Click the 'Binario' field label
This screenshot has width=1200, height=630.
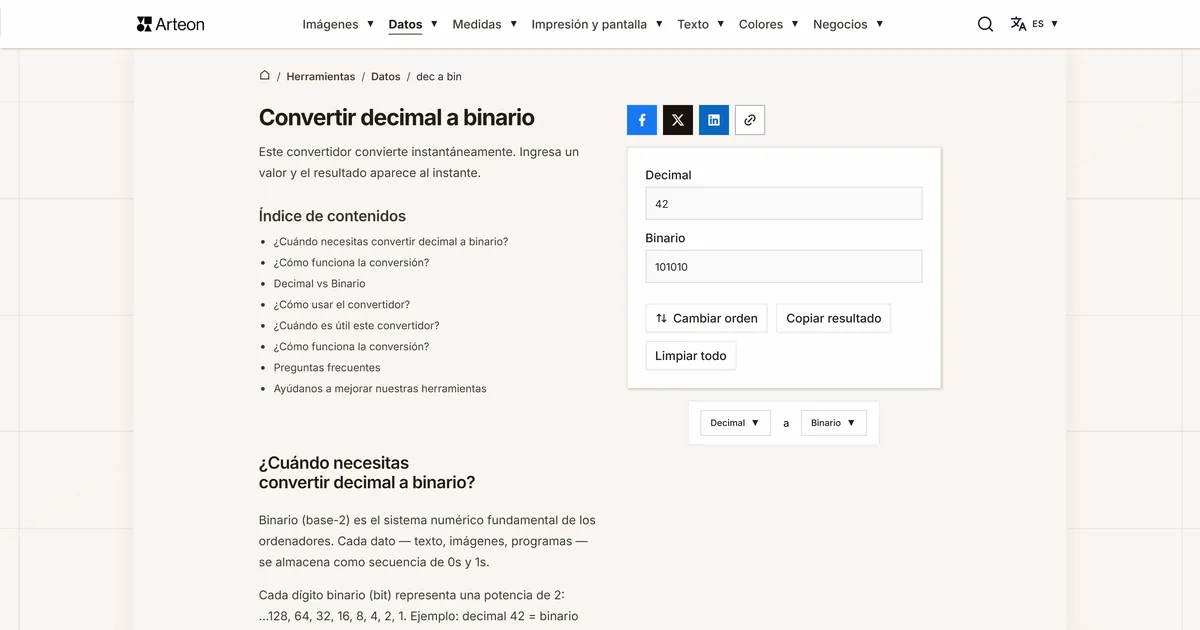click(665, 238)
